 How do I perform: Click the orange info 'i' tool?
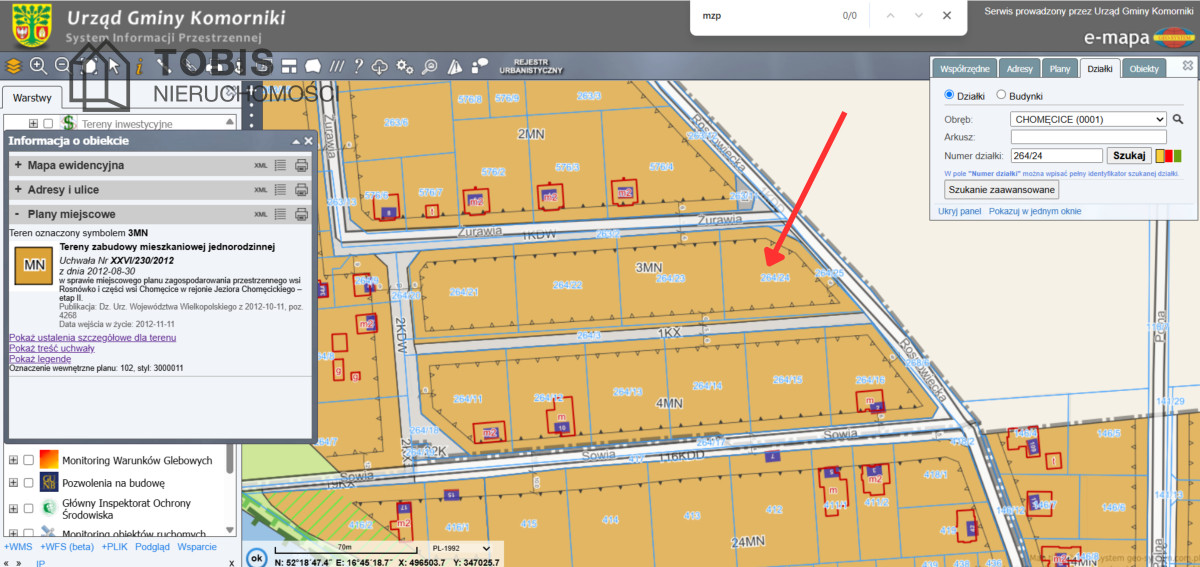[x=139, y=66]
